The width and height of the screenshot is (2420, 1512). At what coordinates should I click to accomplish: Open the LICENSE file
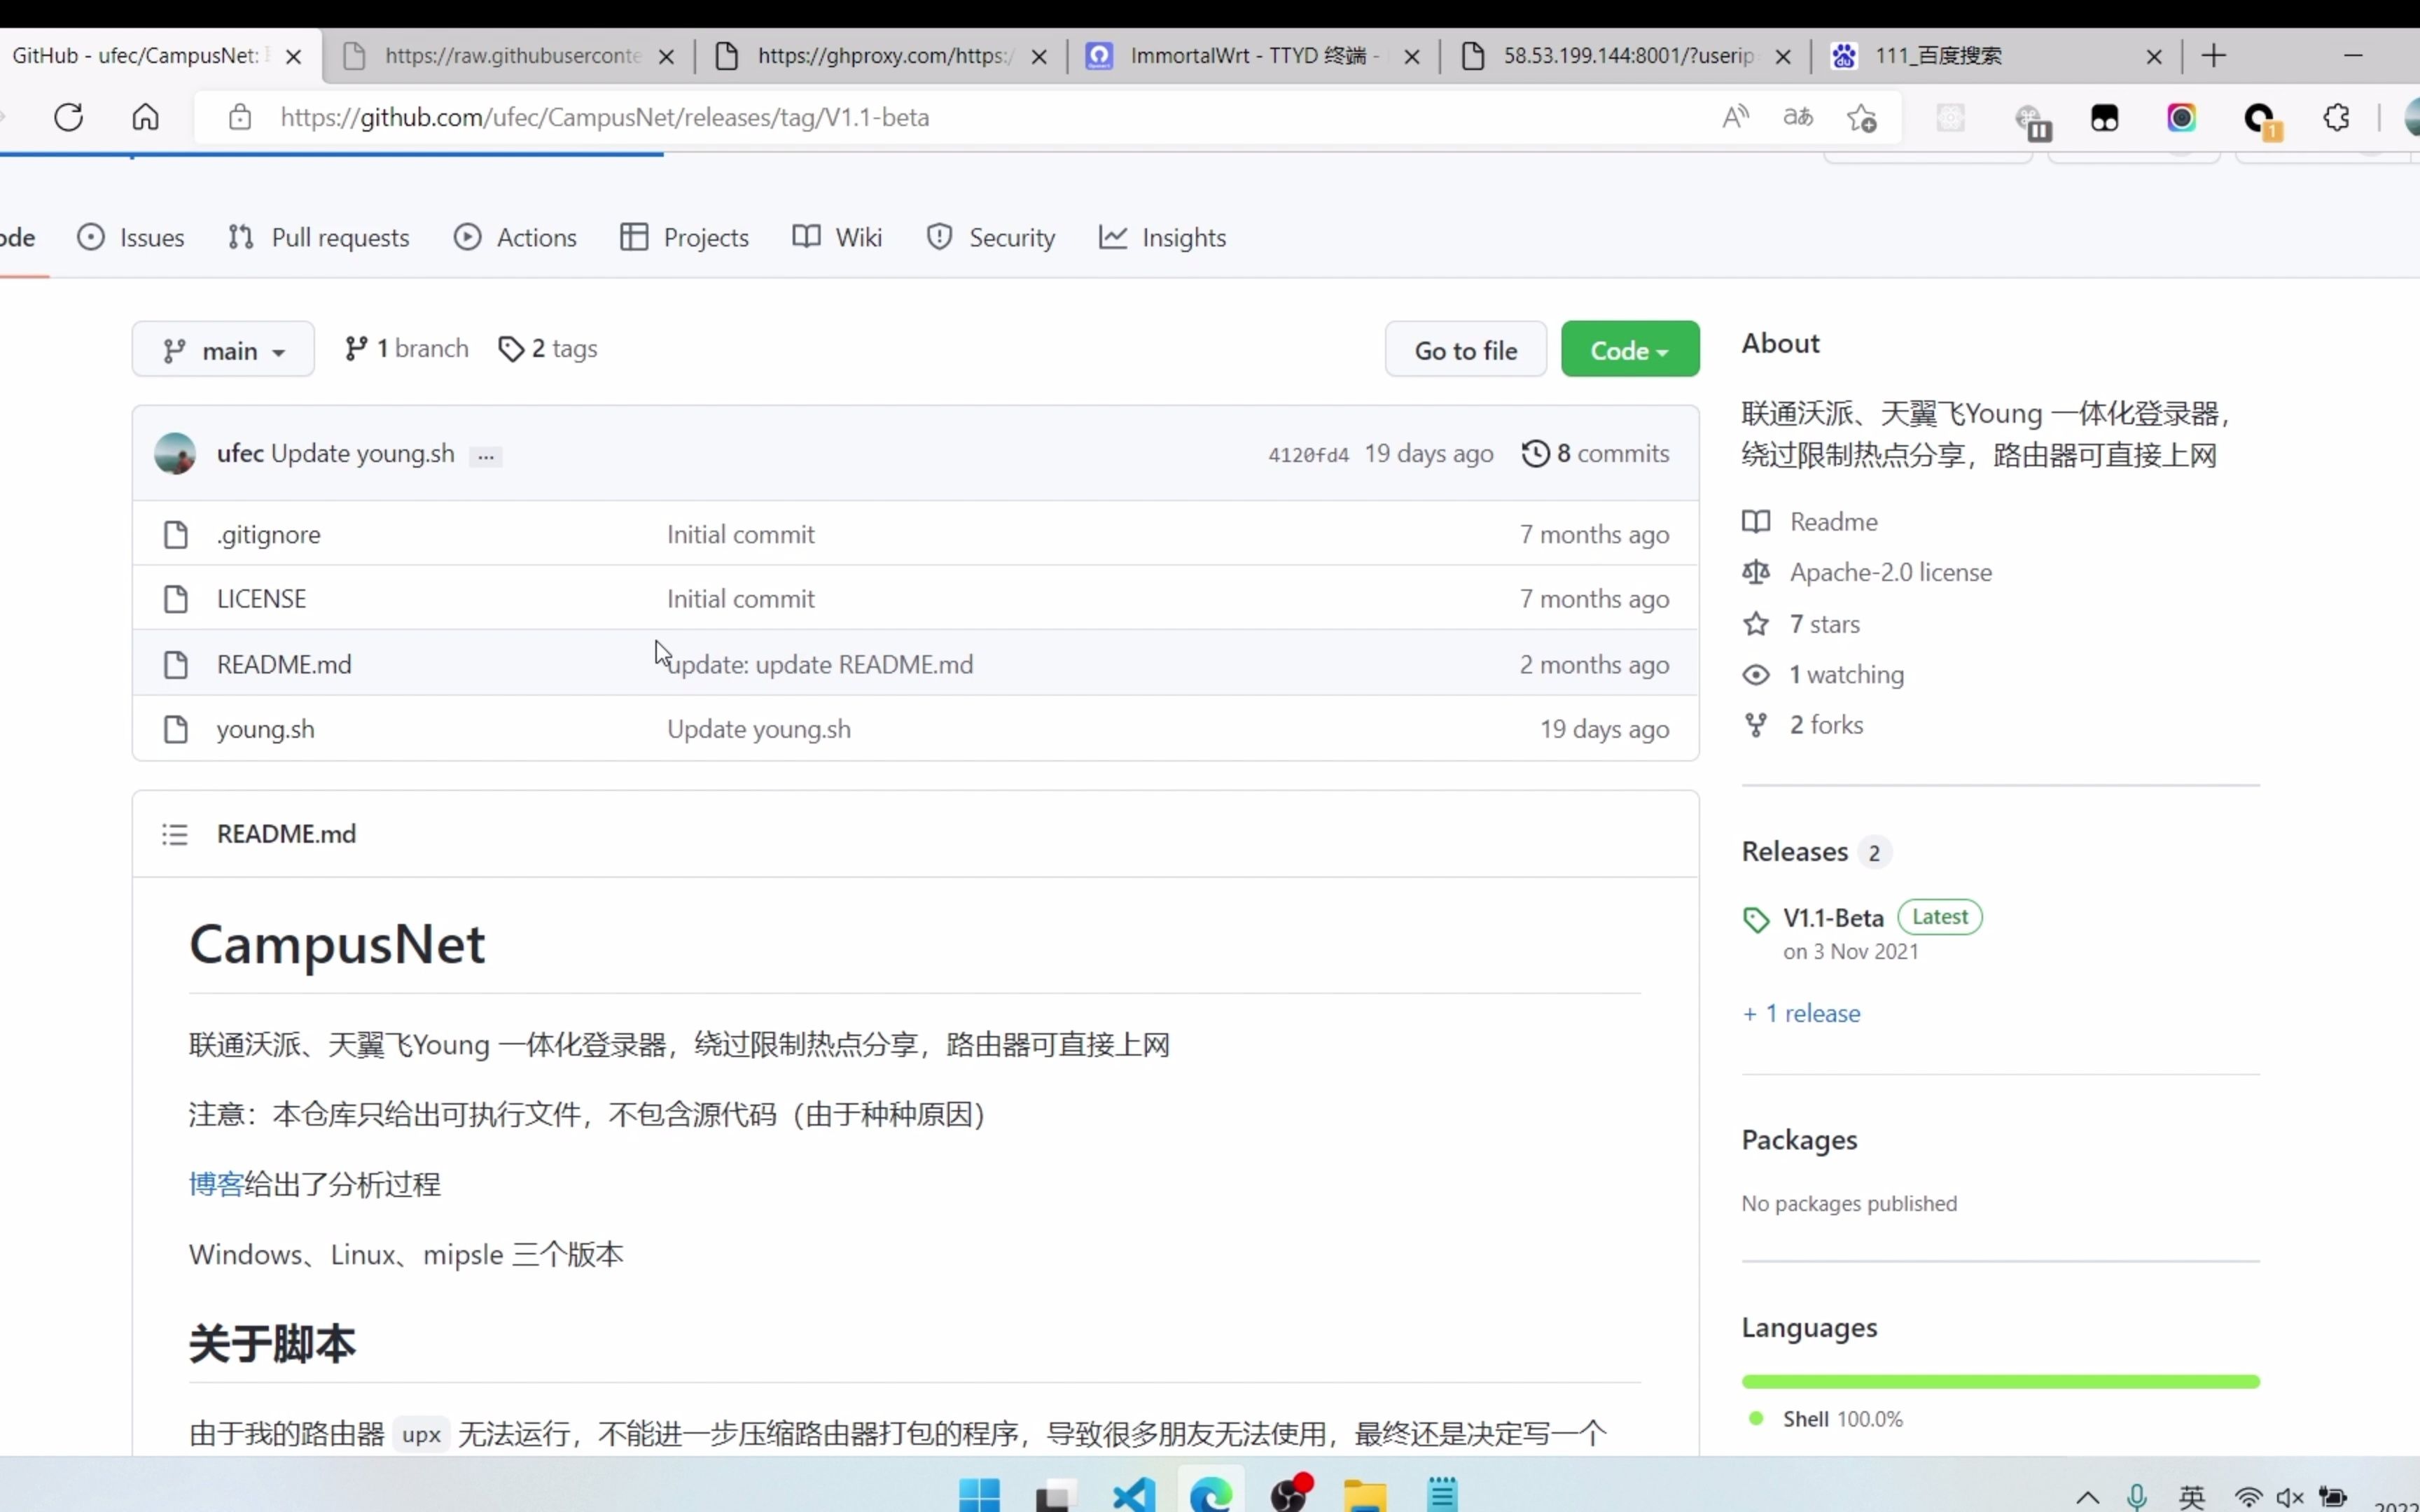tap(261, 598)
